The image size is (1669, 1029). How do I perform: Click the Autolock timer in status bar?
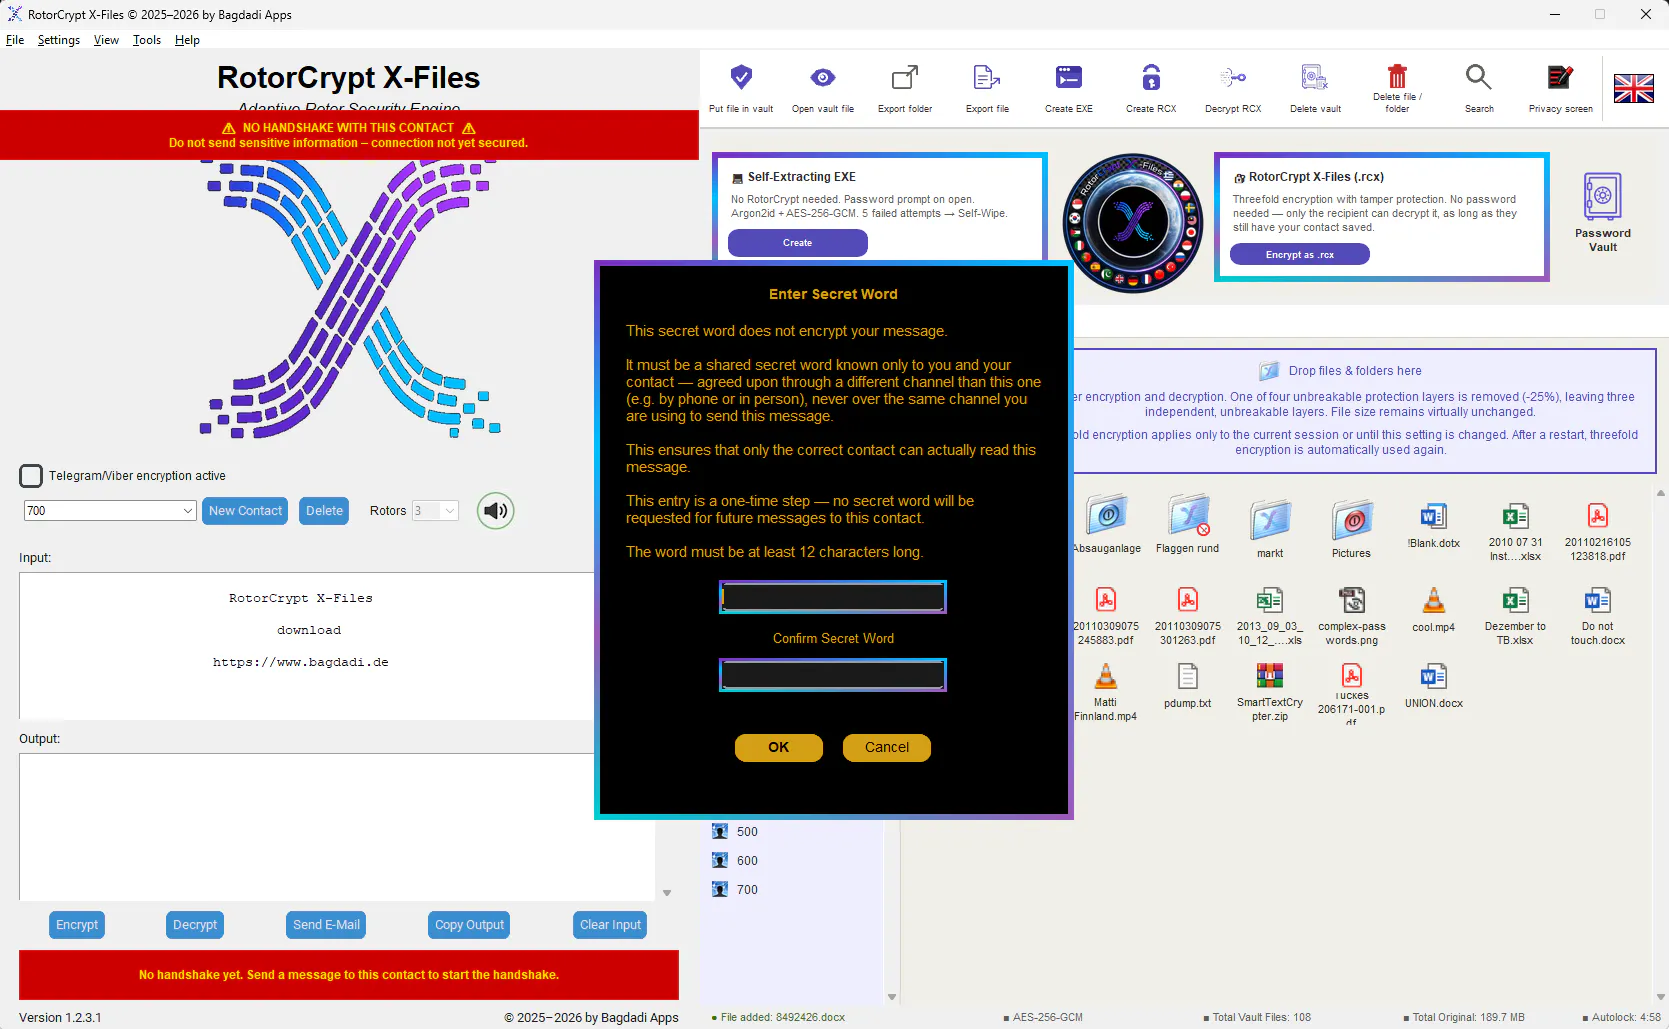(x=1622, y=1018)
